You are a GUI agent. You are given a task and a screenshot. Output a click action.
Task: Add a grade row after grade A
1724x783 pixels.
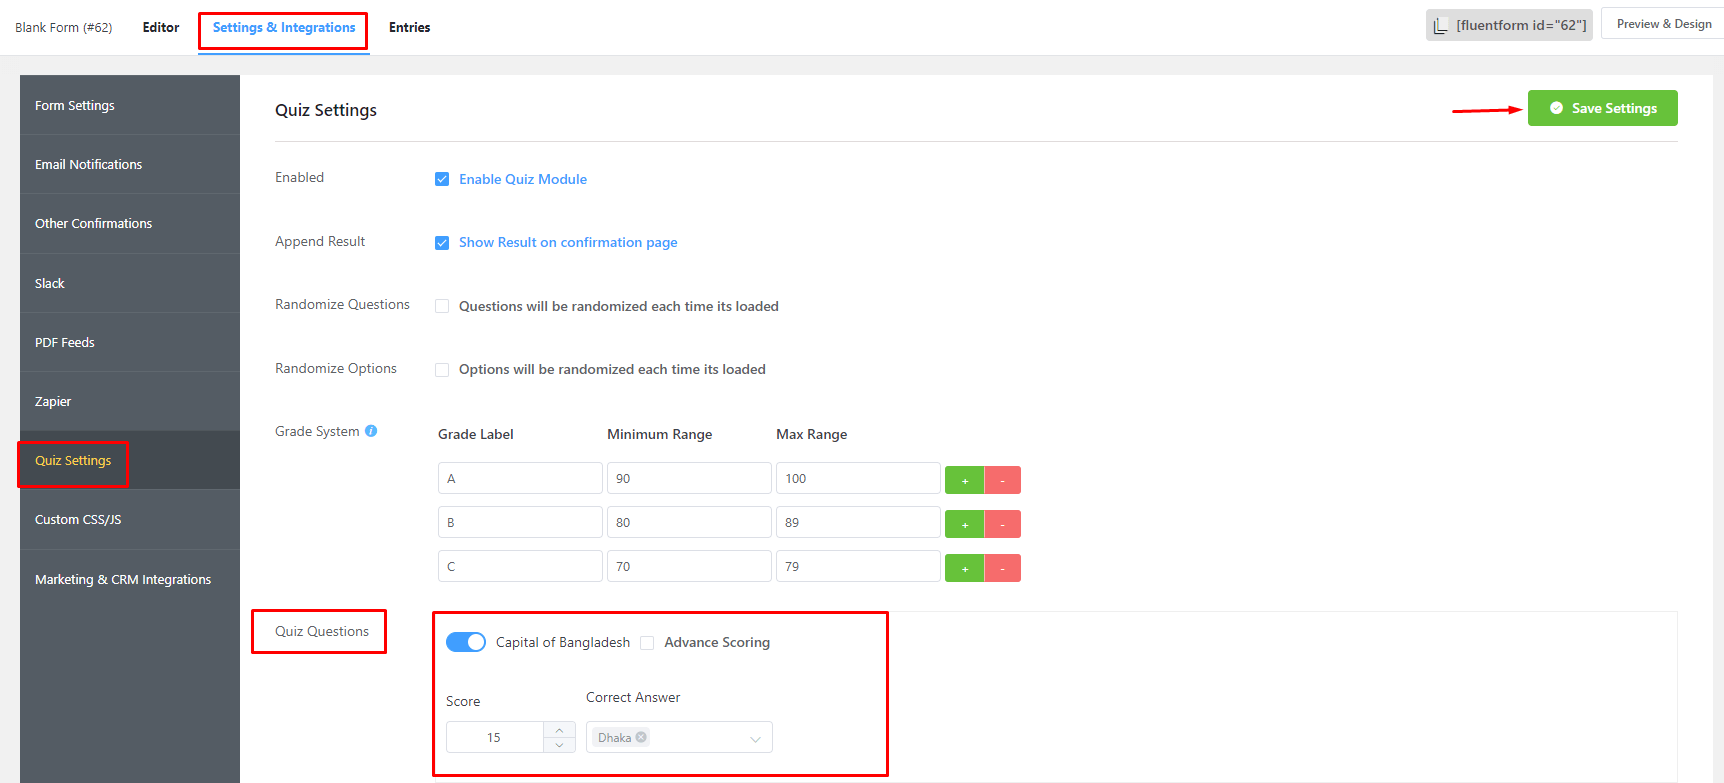click(x=964, y=480)
